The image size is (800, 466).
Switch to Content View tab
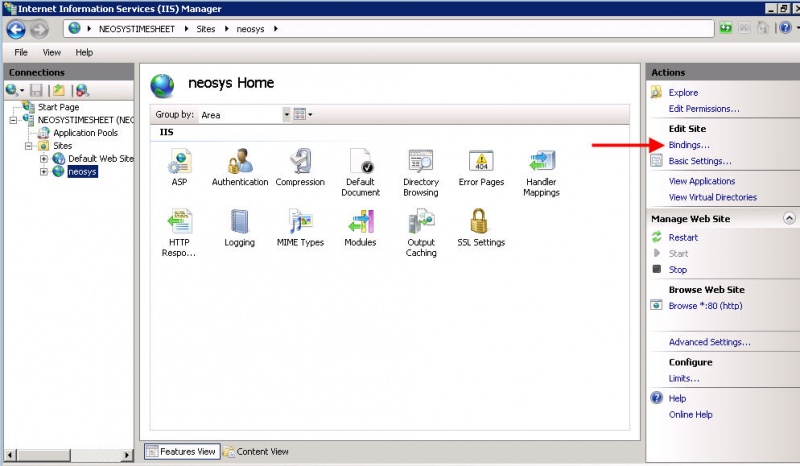tap(257, 451)
